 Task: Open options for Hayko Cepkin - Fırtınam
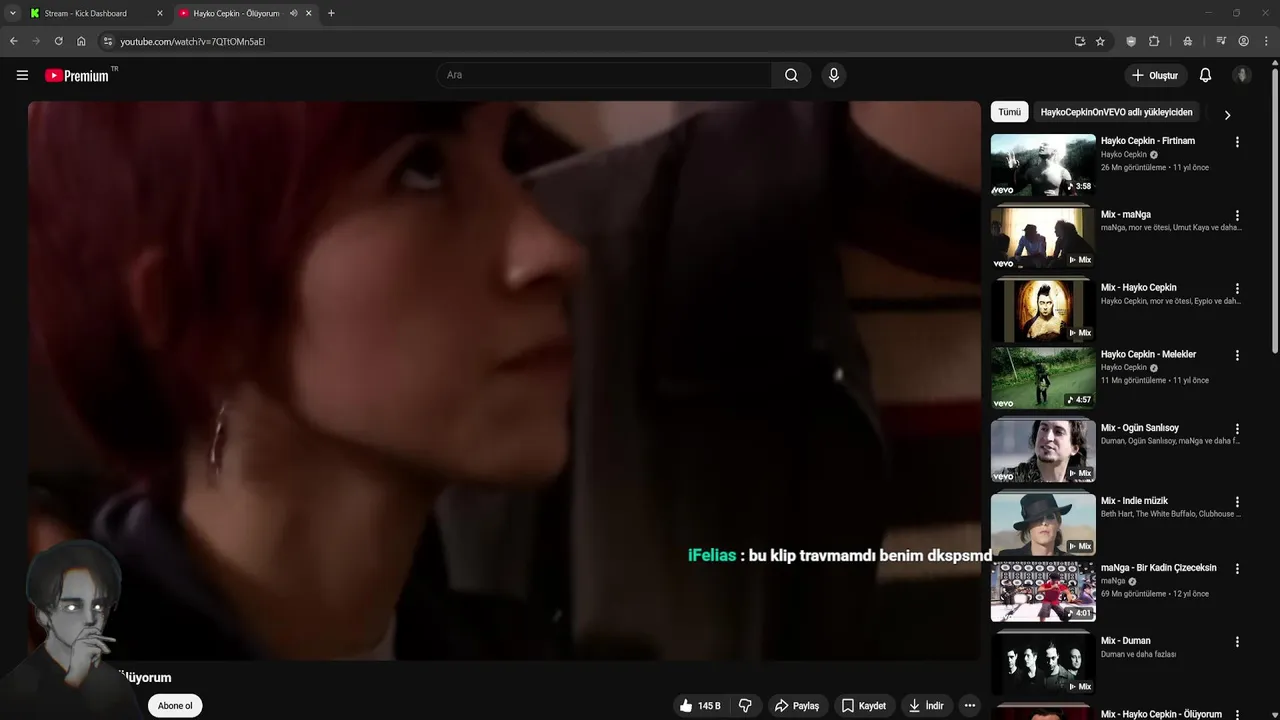[x=1237, y=142]
